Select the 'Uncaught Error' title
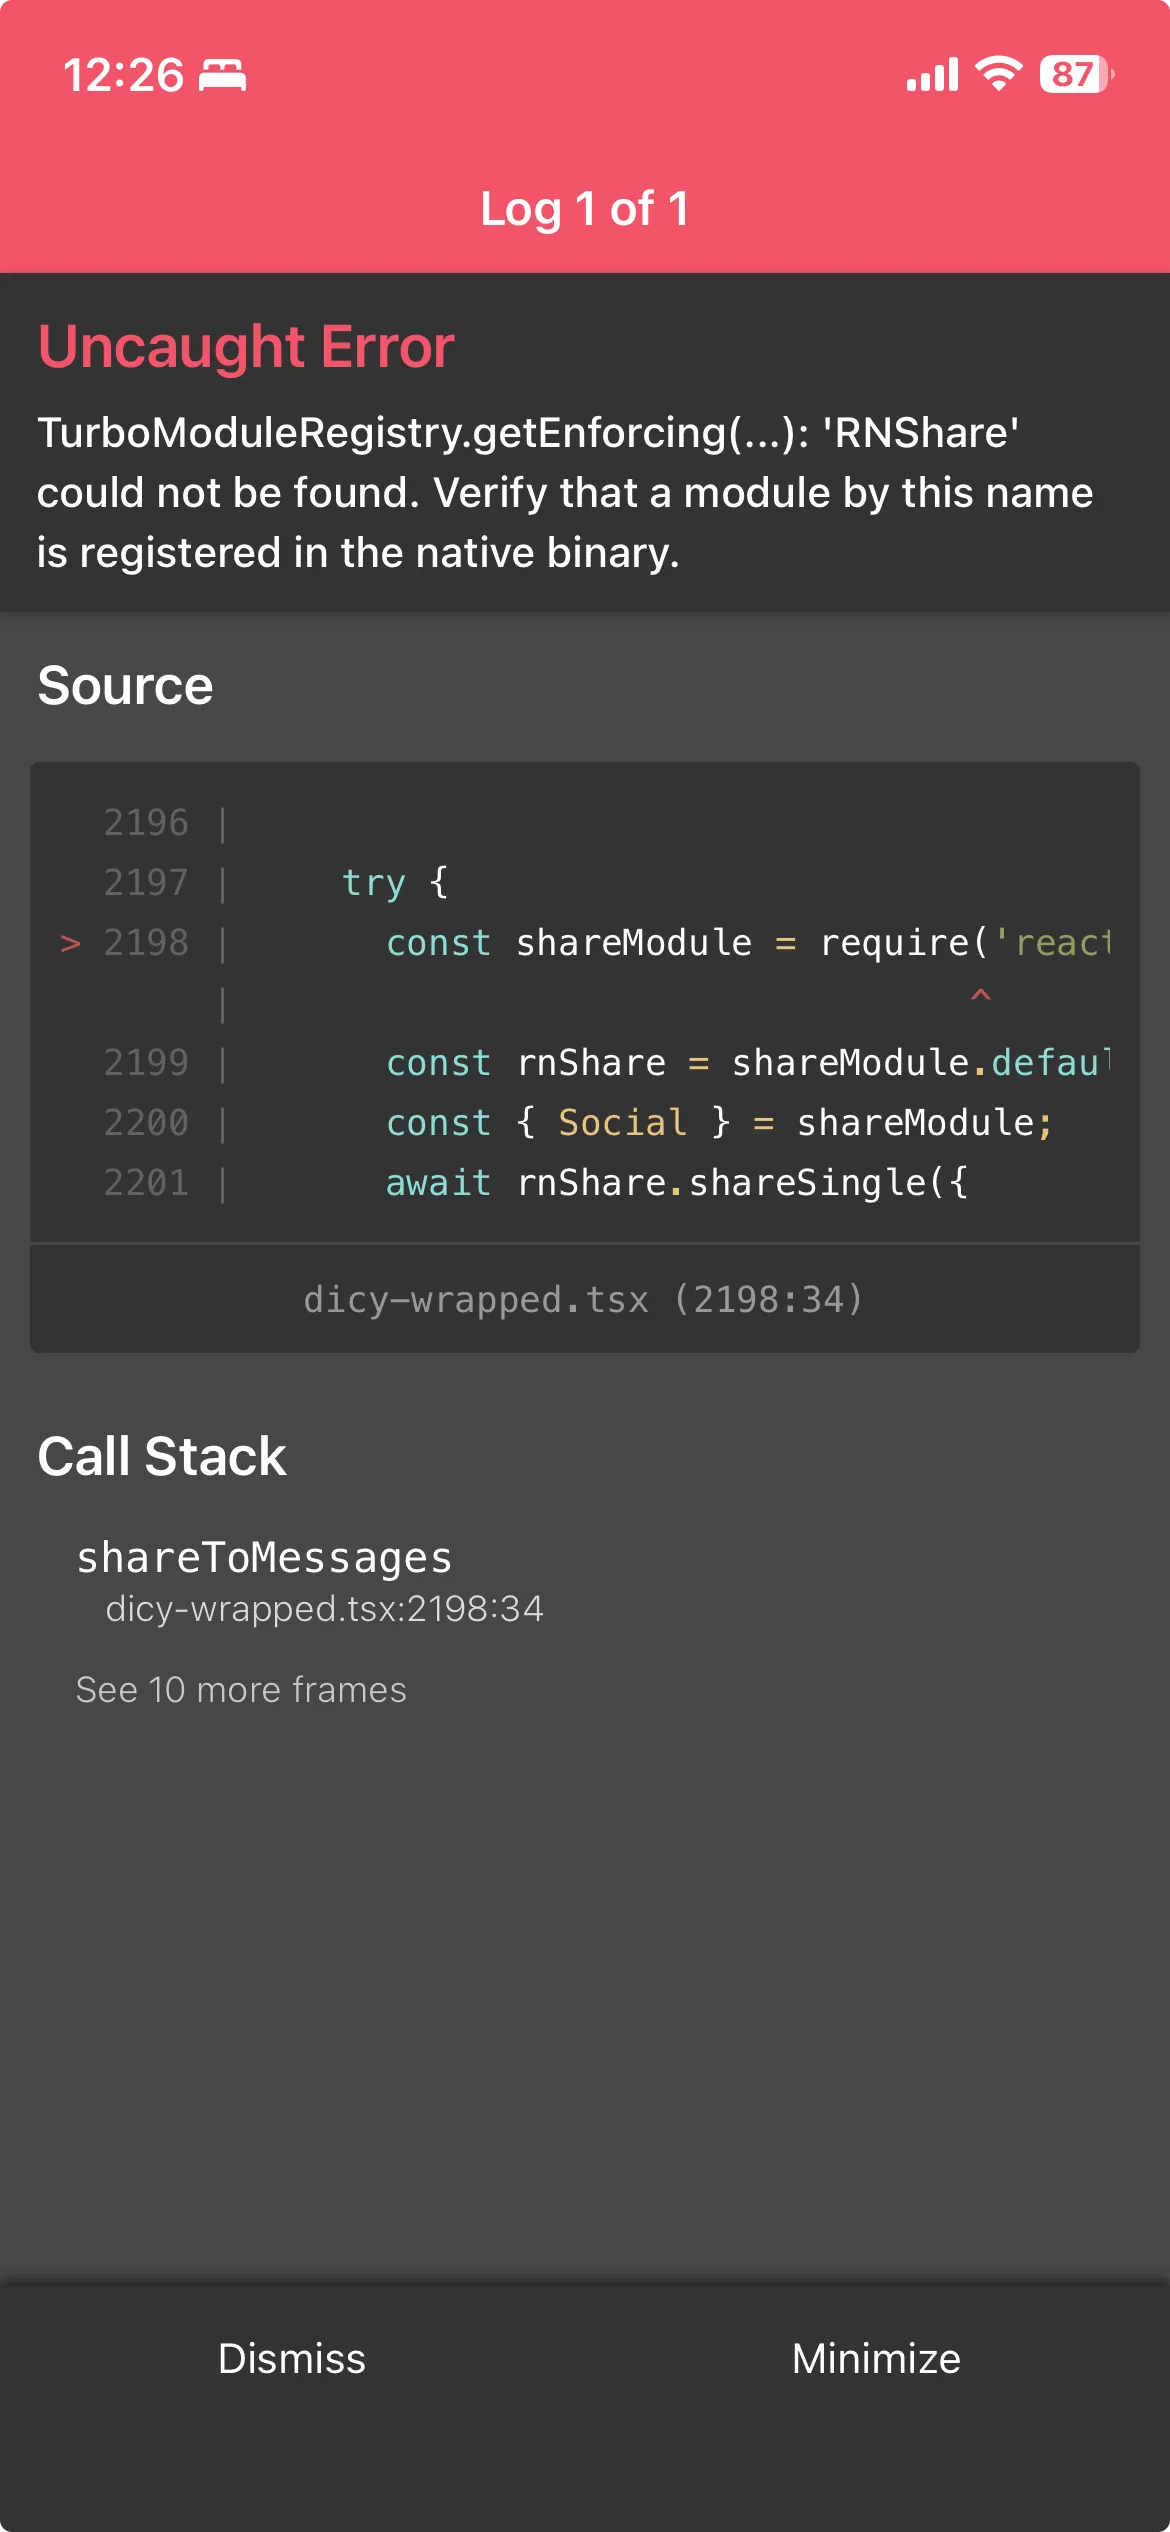 pos(246,347)
